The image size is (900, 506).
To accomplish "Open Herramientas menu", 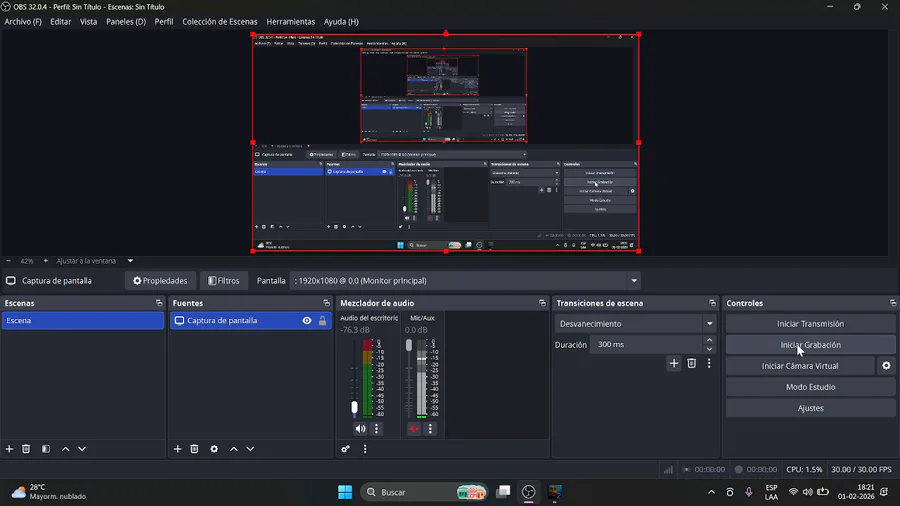I will pyautogui.click(x=290, y=21).
